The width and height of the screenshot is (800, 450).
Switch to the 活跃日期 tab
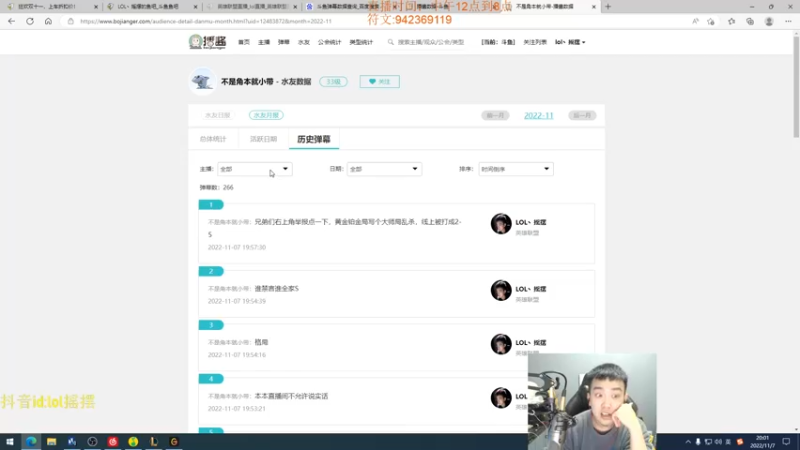point(263,139)
